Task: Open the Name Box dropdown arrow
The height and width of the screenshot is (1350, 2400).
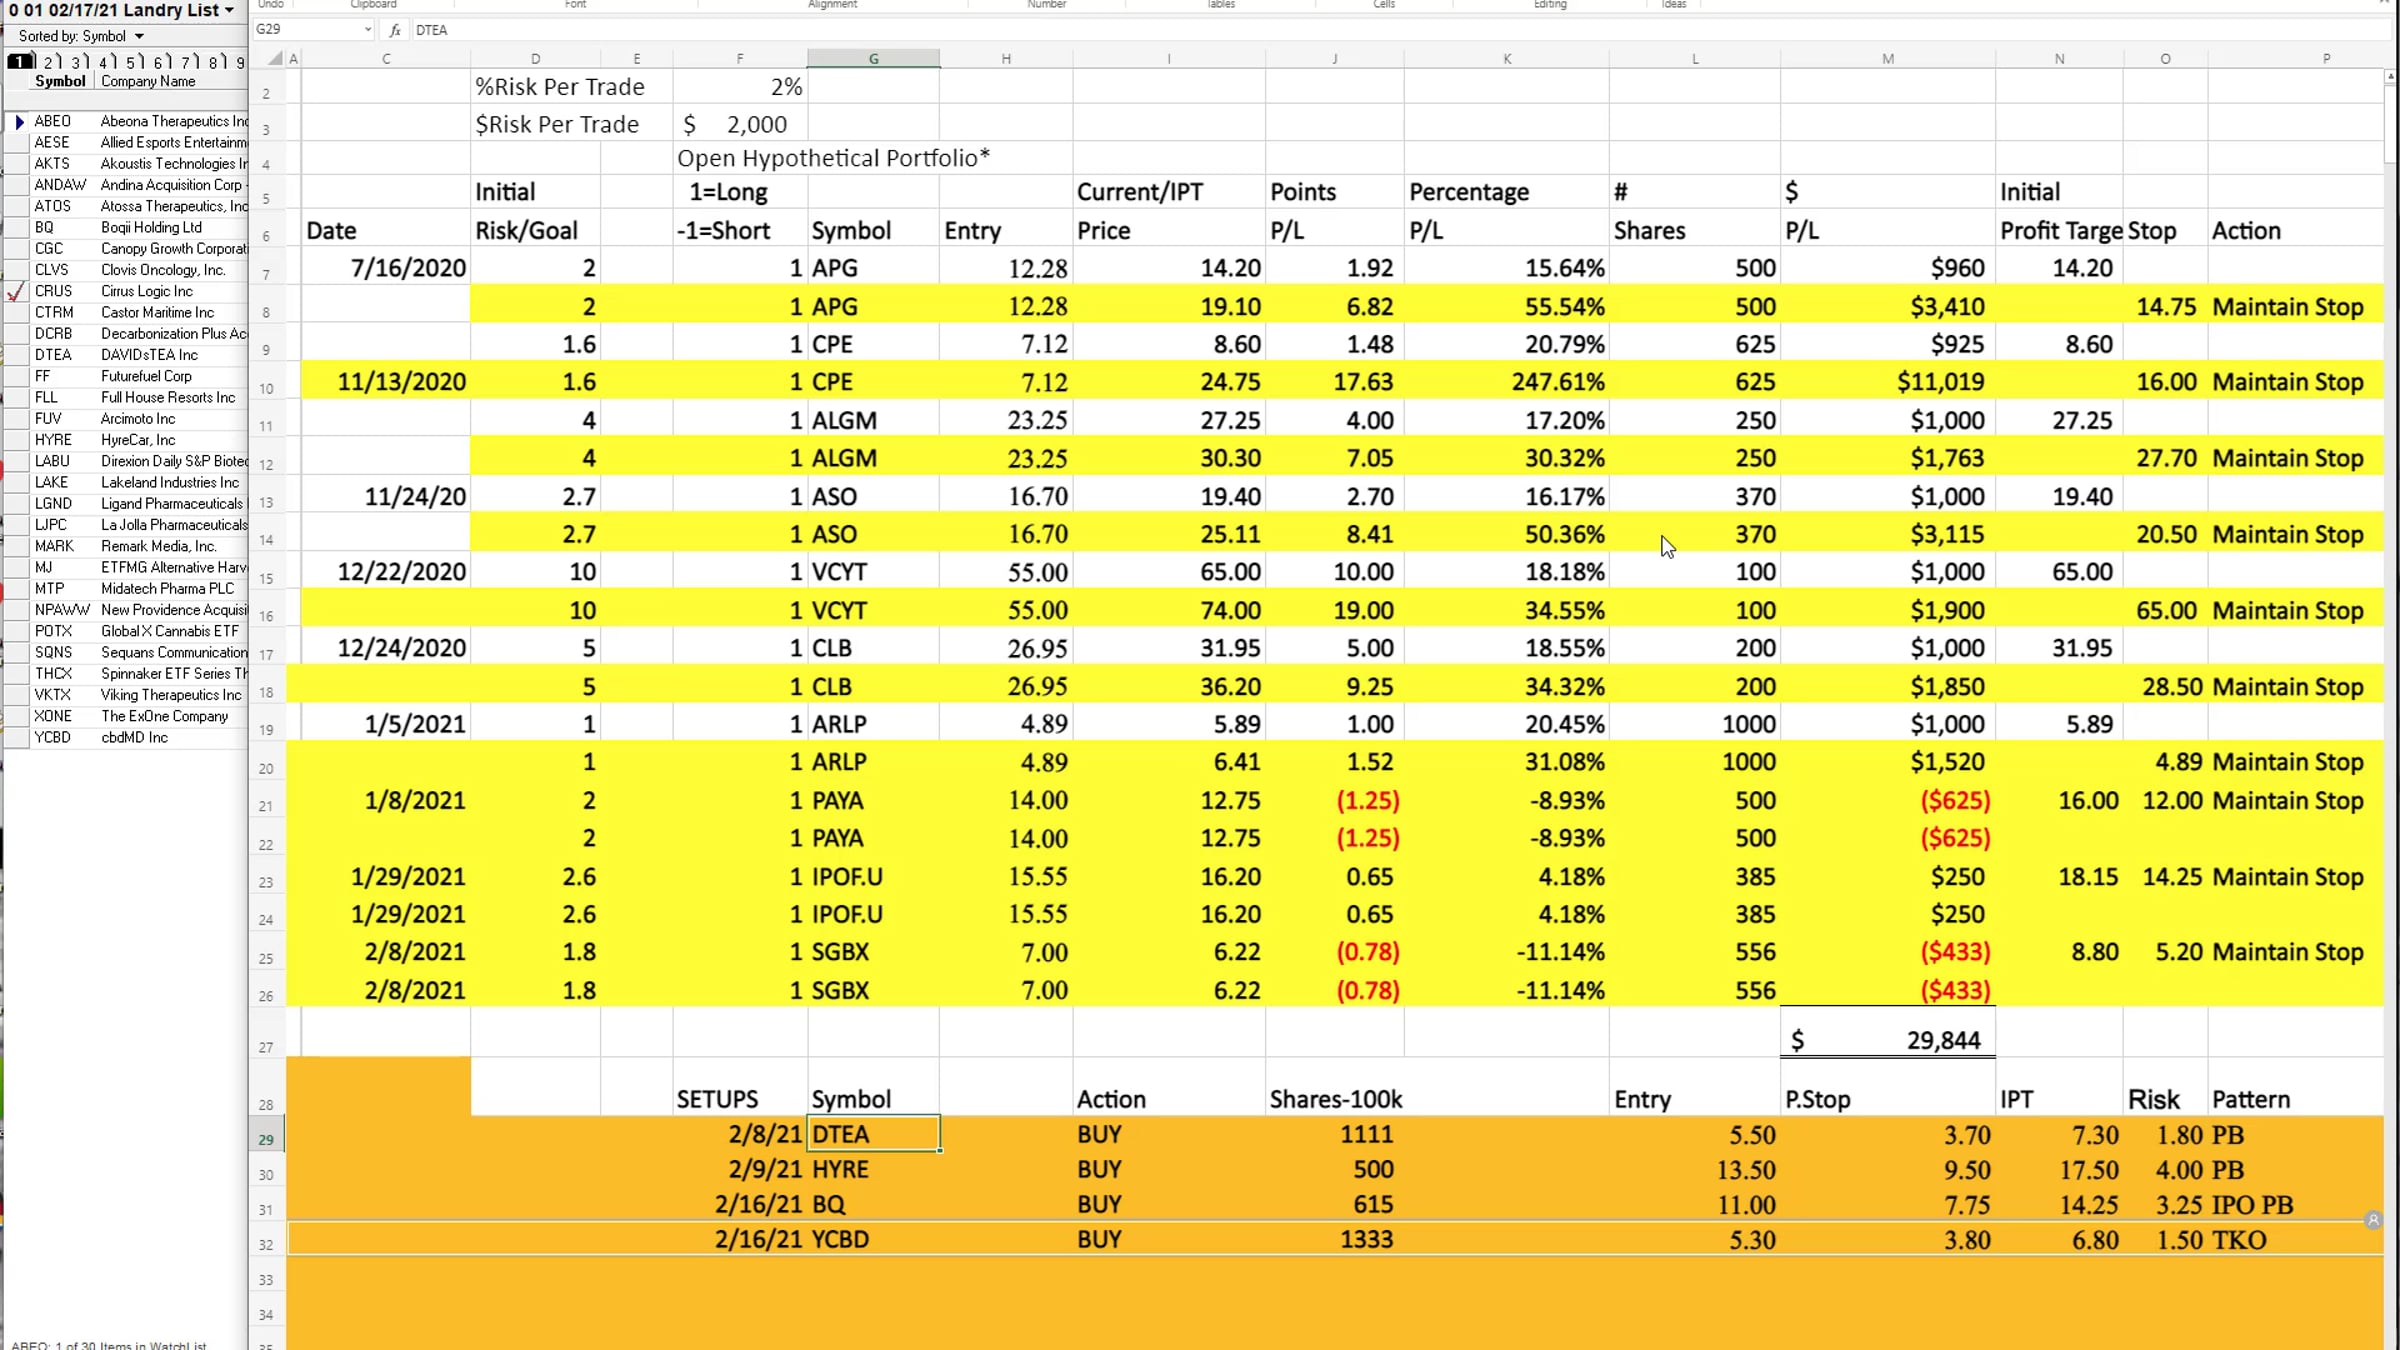Action: tap(368, 30)
